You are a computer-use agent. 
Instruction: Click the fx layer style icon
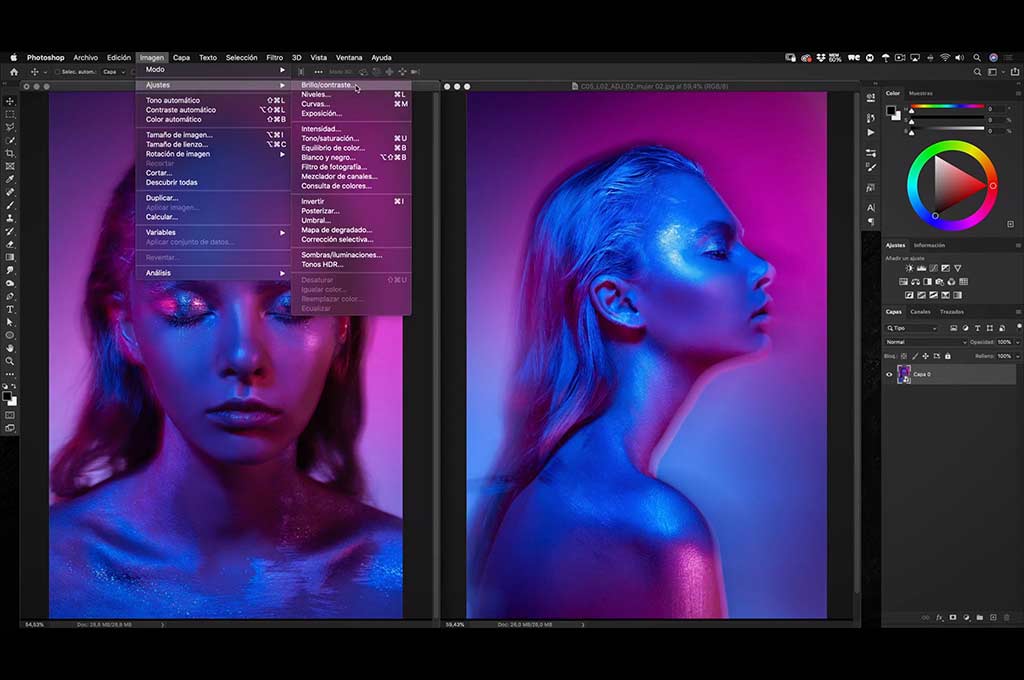pos(939,618)
